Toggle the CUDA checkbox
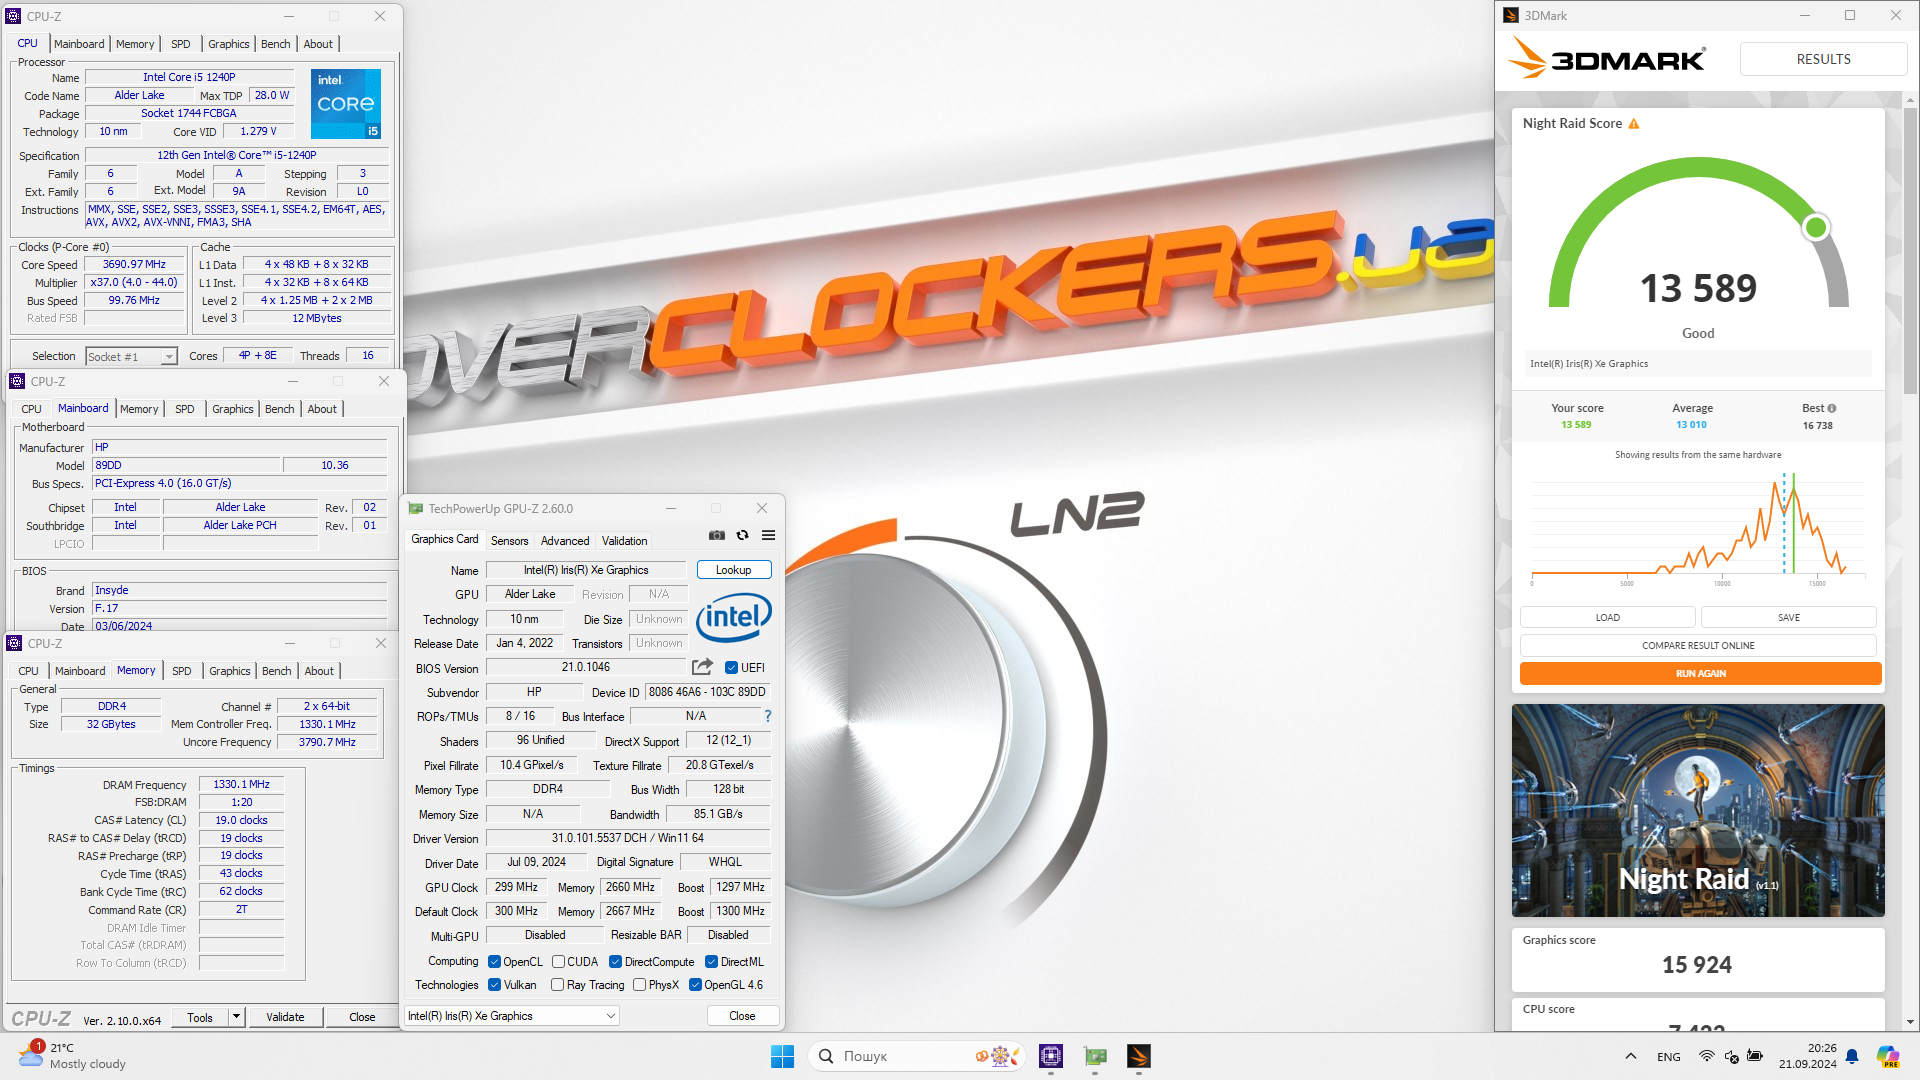Viewport: 1920px width, 1080px height. [x=558, y=962]
